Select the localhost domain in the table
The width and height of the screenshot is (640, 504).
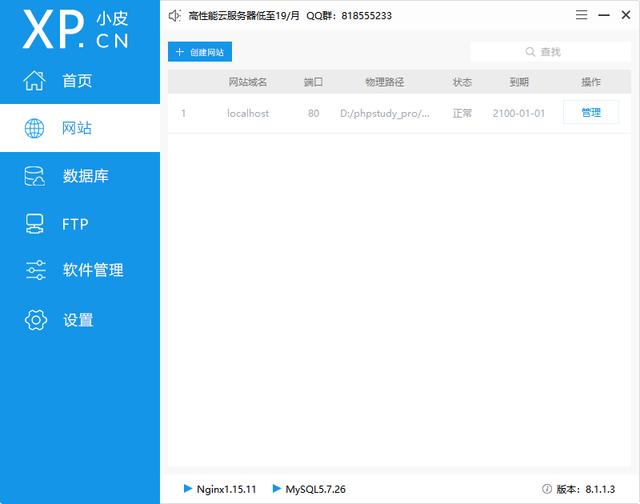248,113
